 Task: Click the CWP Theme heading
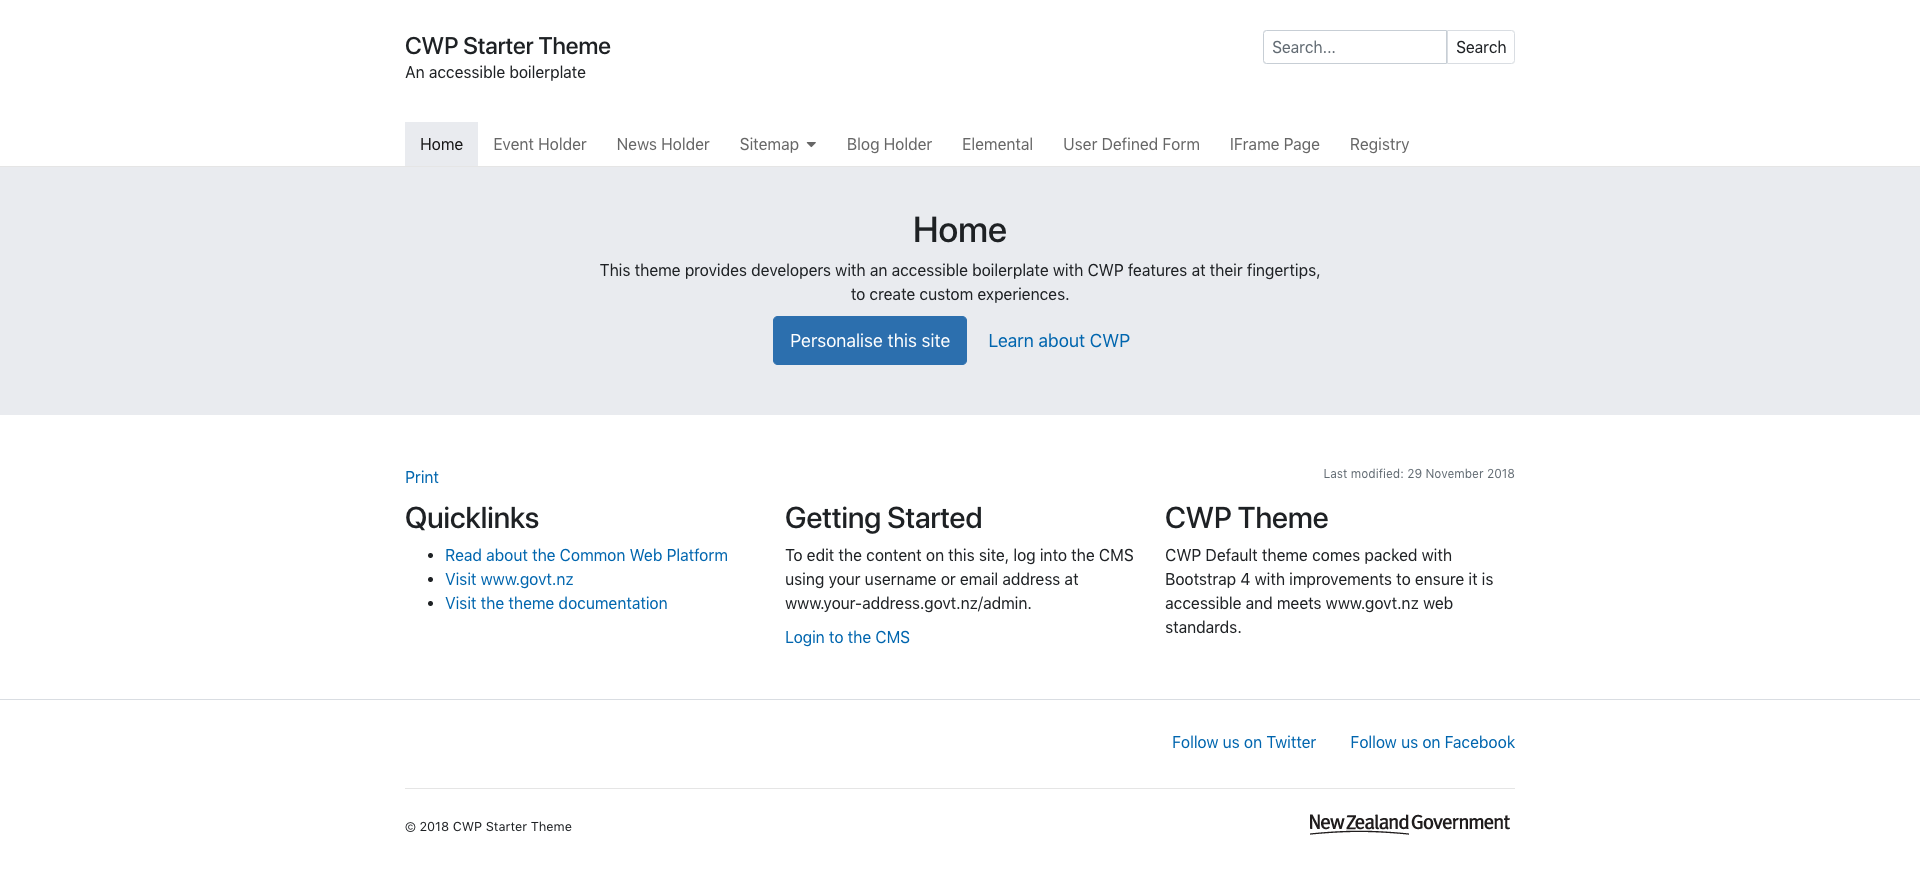1246,518
